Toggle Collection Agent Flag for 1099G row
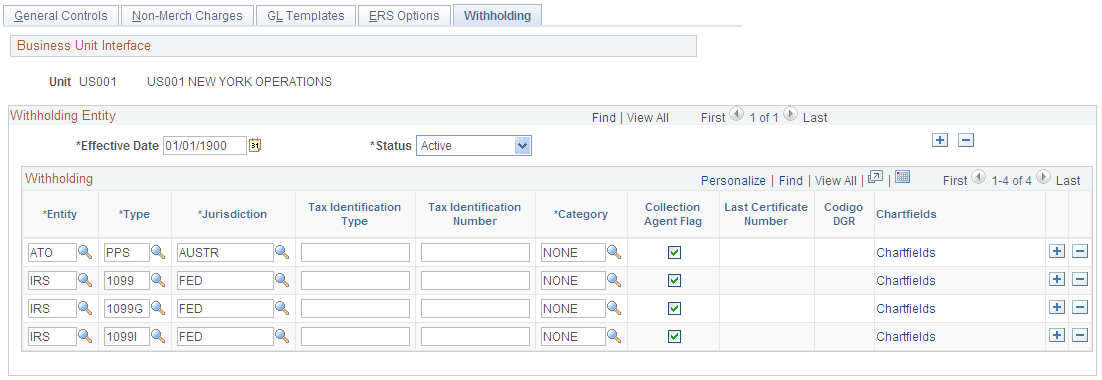The width and height of the screenshot is (1102, 380). (674, 308)
